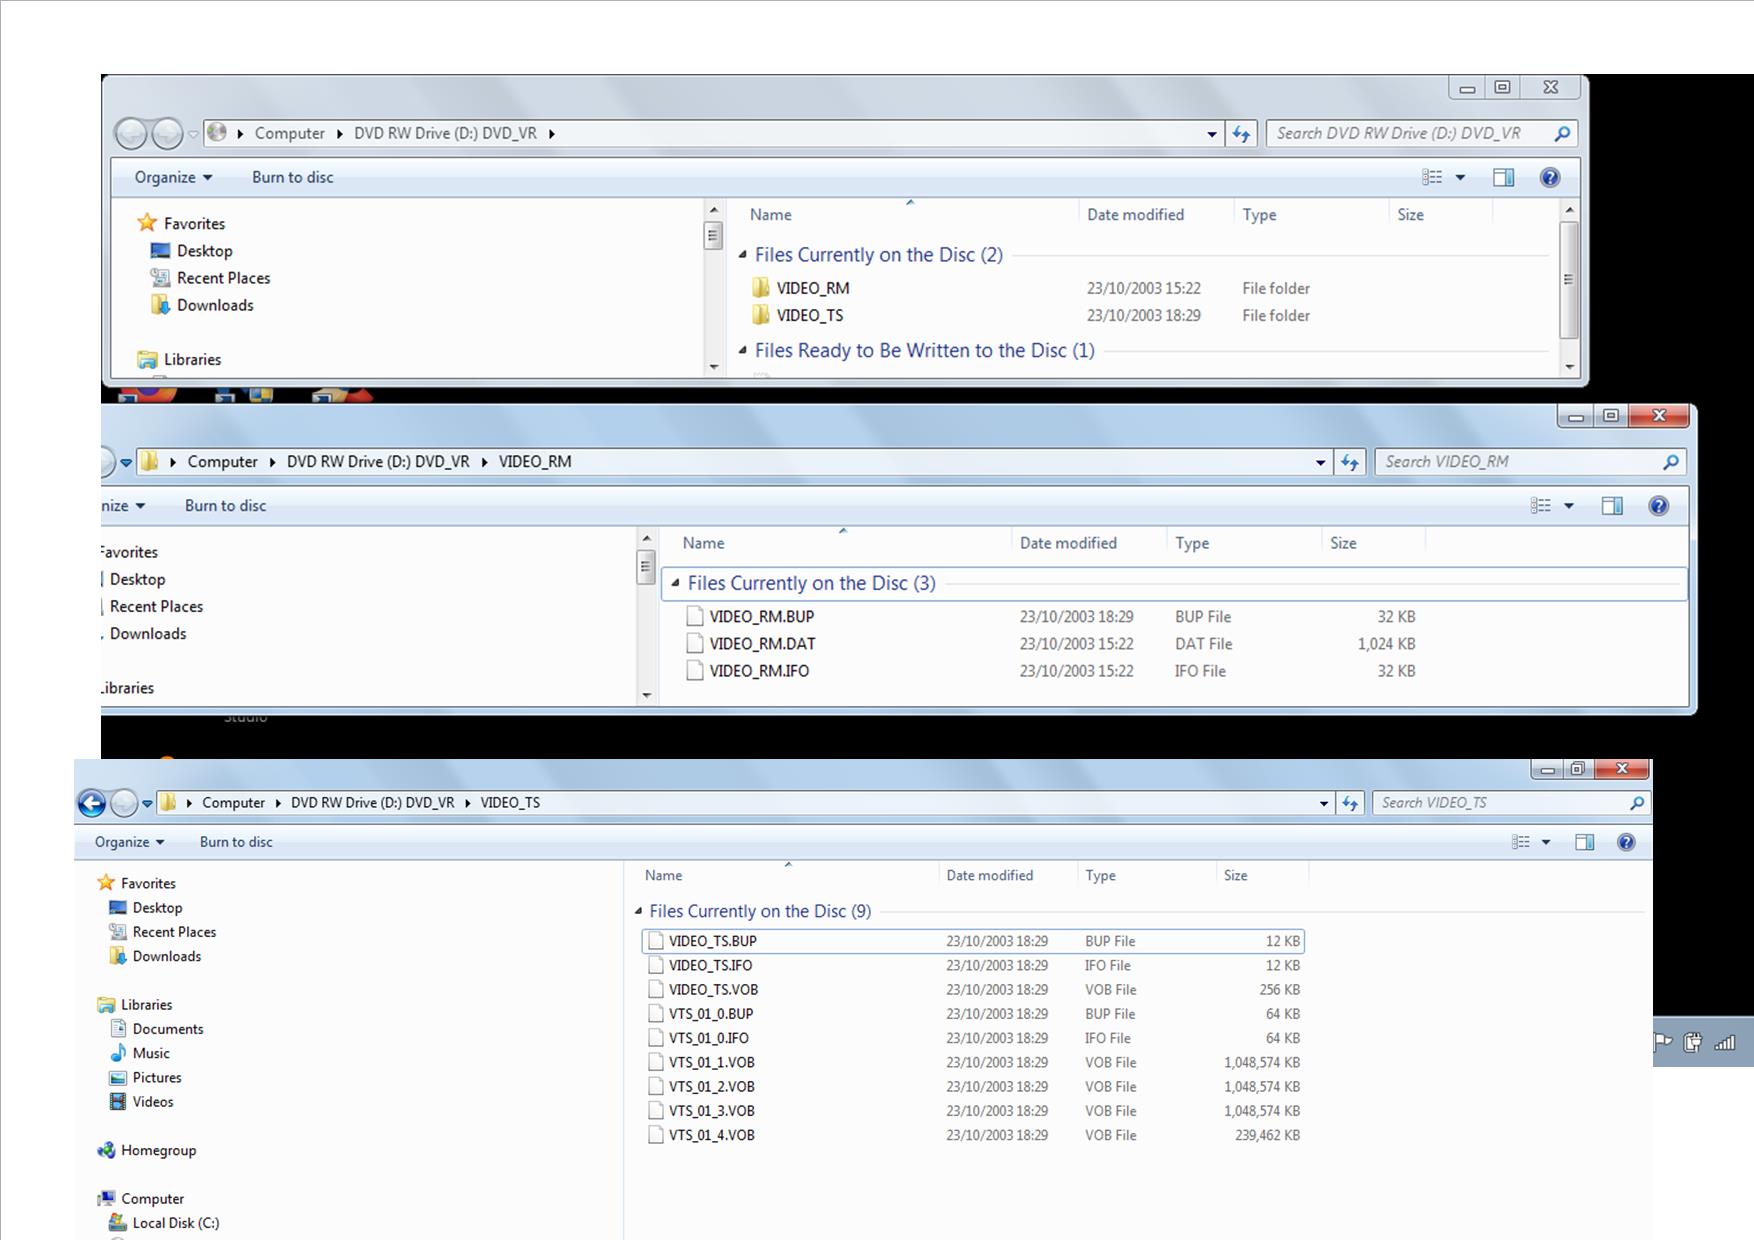The image size is (1754, 1240).
Task: Click Burn to disc in VIDEO_RM window
Action: 225,506
